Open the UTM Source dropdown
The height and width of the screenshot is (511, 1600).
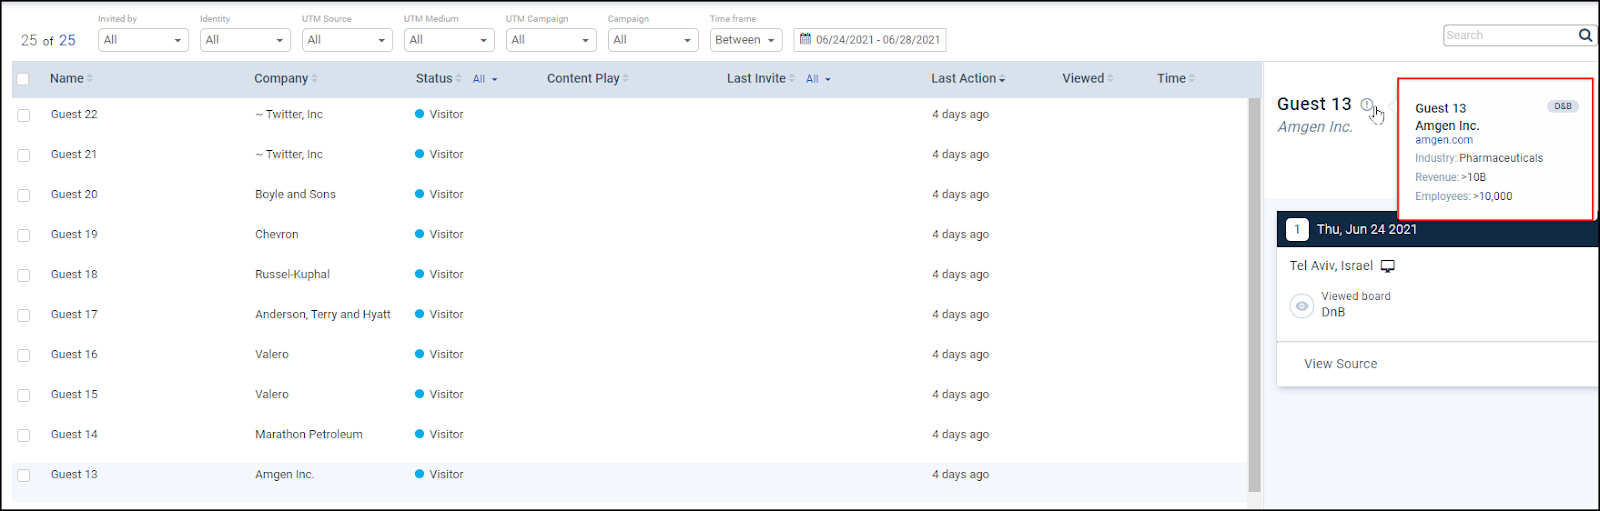(x=347, y=40)
